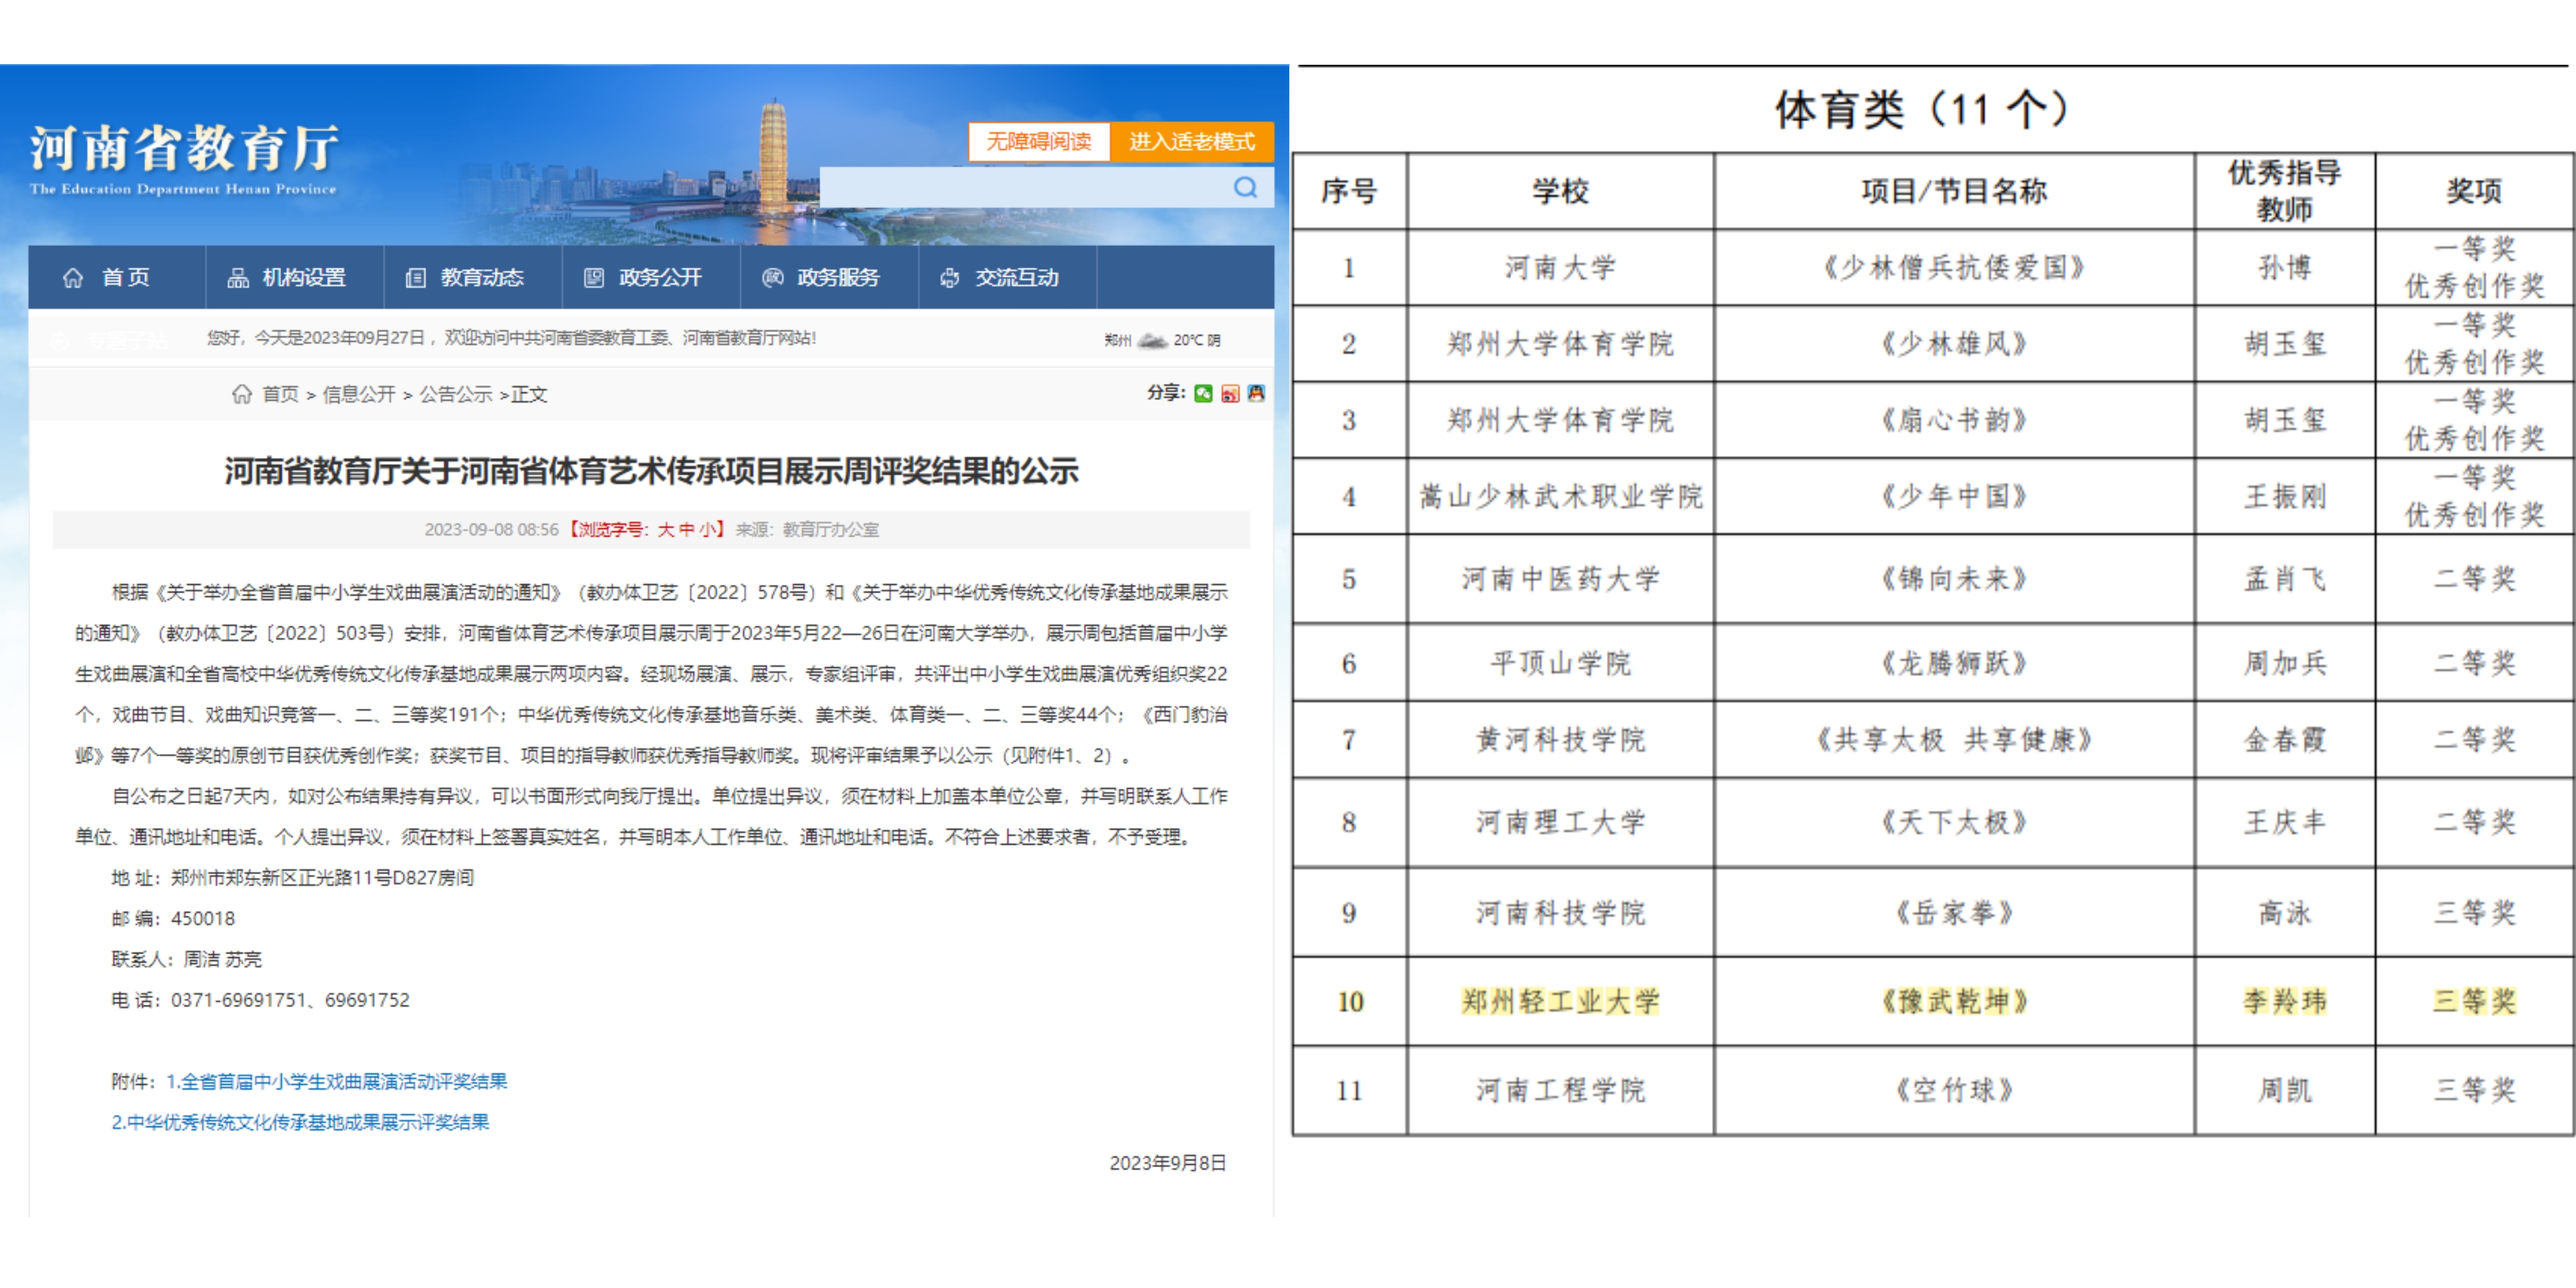Click the search input field
This screenshot has width=2576, height=1288.
(x=1020, y=187)
